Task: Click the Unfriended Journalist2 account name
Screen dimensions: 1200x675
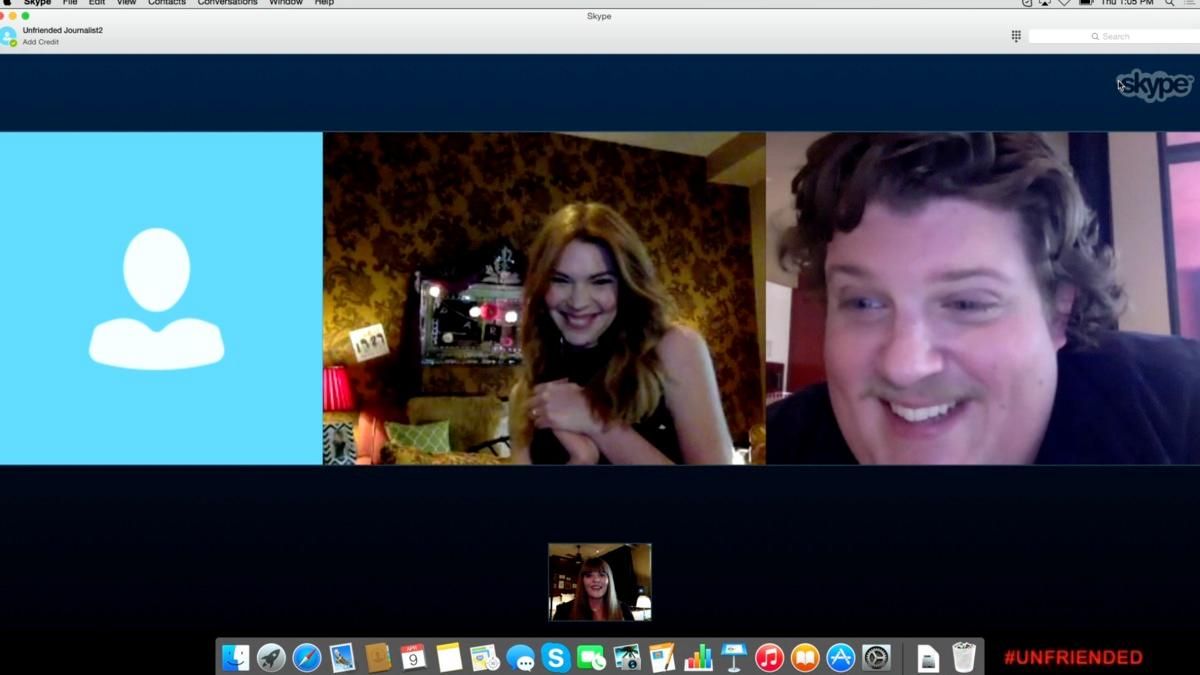Action: (63, 30)
